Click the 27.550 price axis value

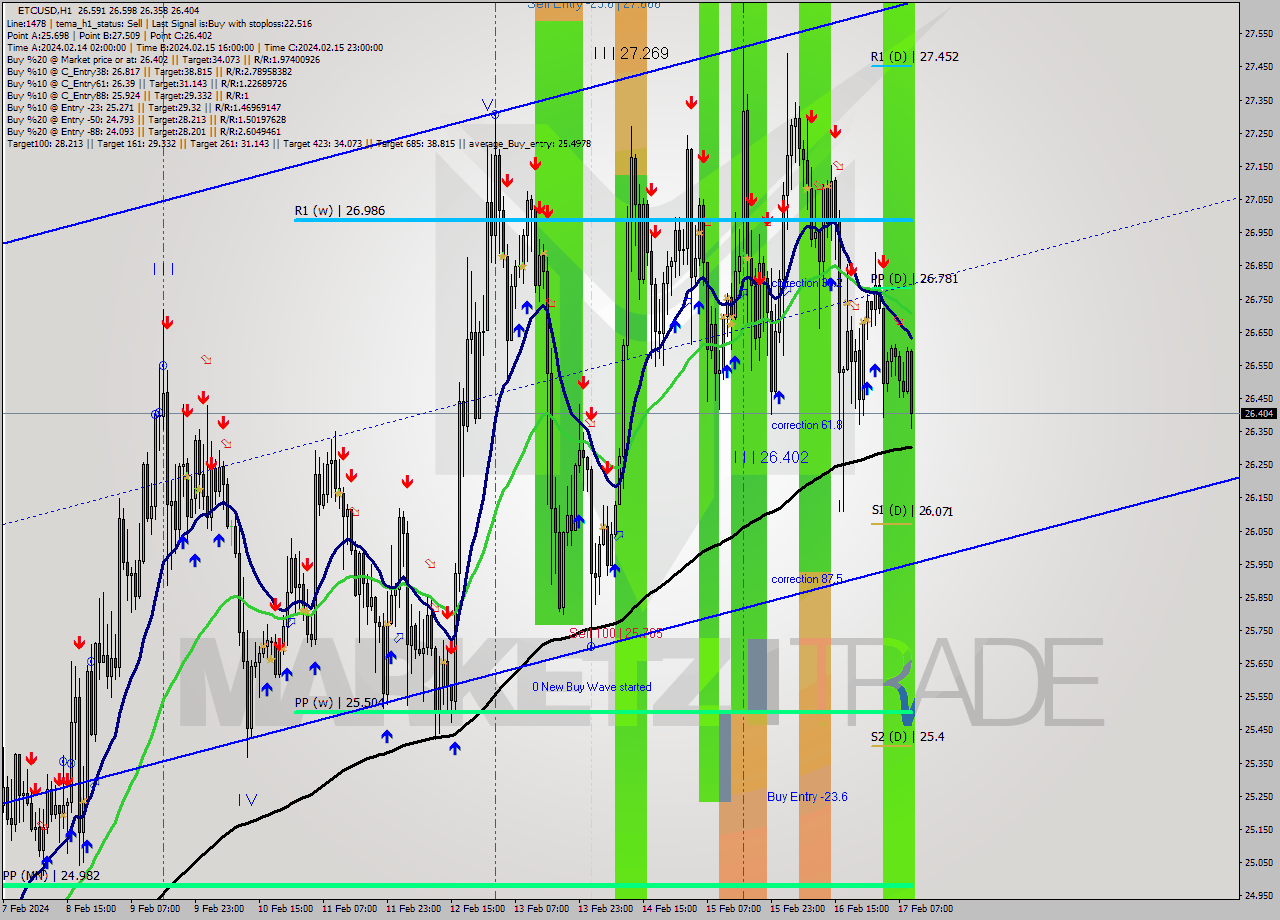click(1258, 34)
